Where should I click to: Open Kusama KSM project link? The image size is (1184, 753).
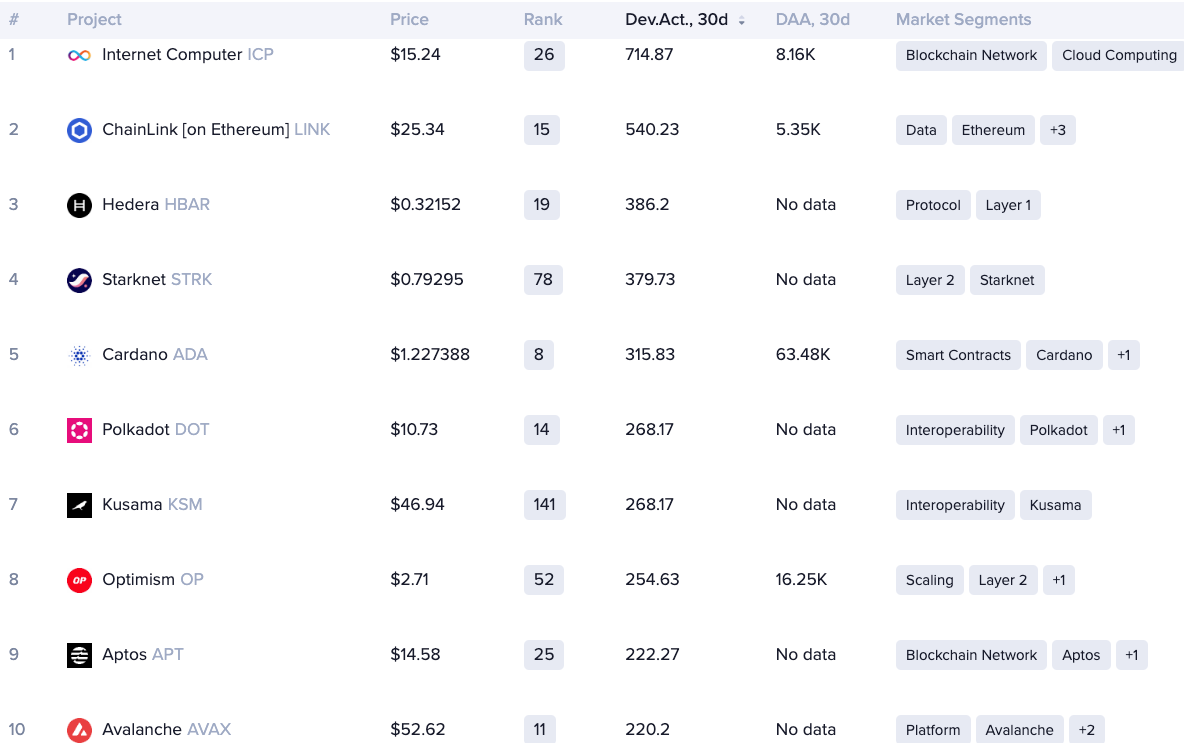click(152, 504)
